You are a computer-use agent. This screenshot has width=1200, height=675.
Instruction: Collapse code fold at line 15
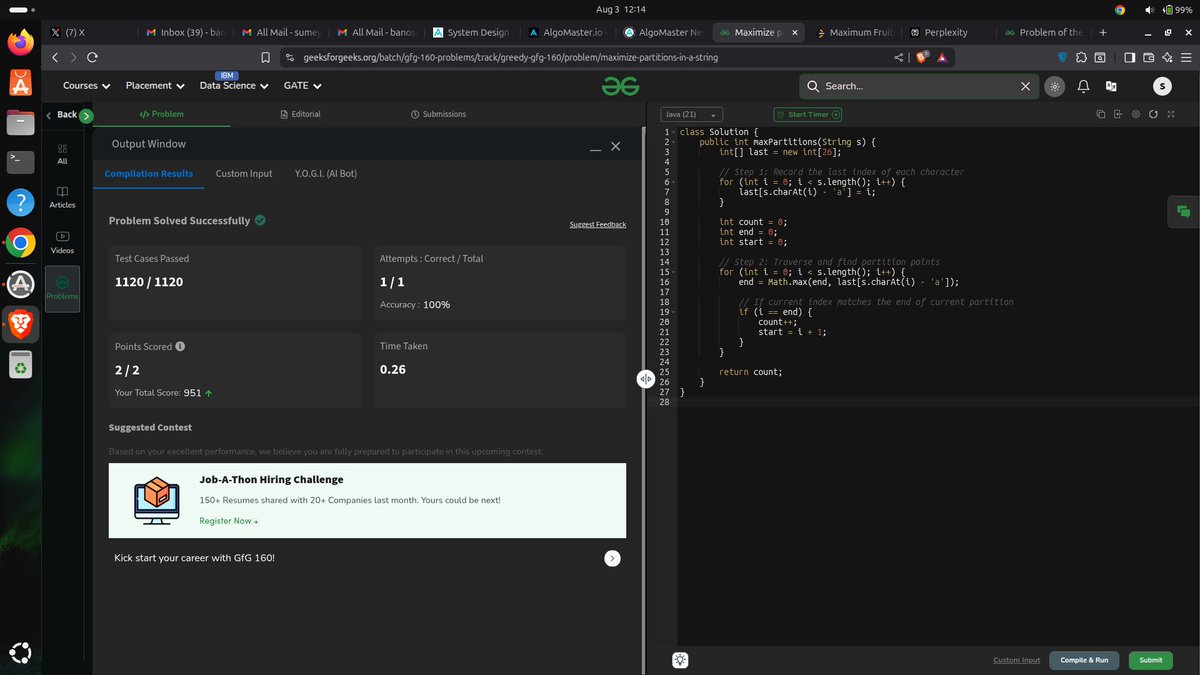[x=675, y=272]
